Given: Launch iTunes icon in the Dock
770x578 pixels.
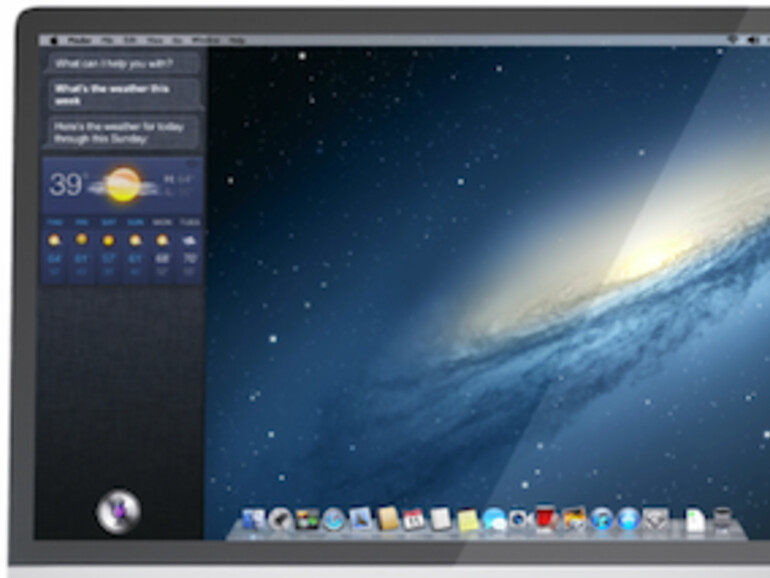Looking at the screenshot, I should coord(602,520).
